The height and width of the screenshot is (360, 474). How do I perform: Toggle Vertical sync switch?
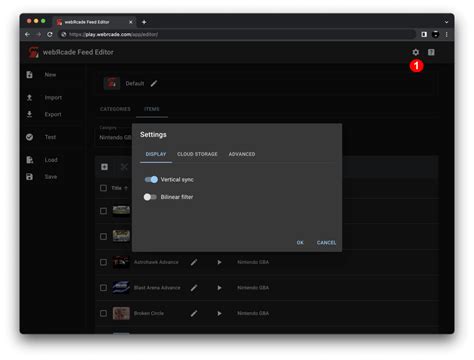tap(151, 179)
